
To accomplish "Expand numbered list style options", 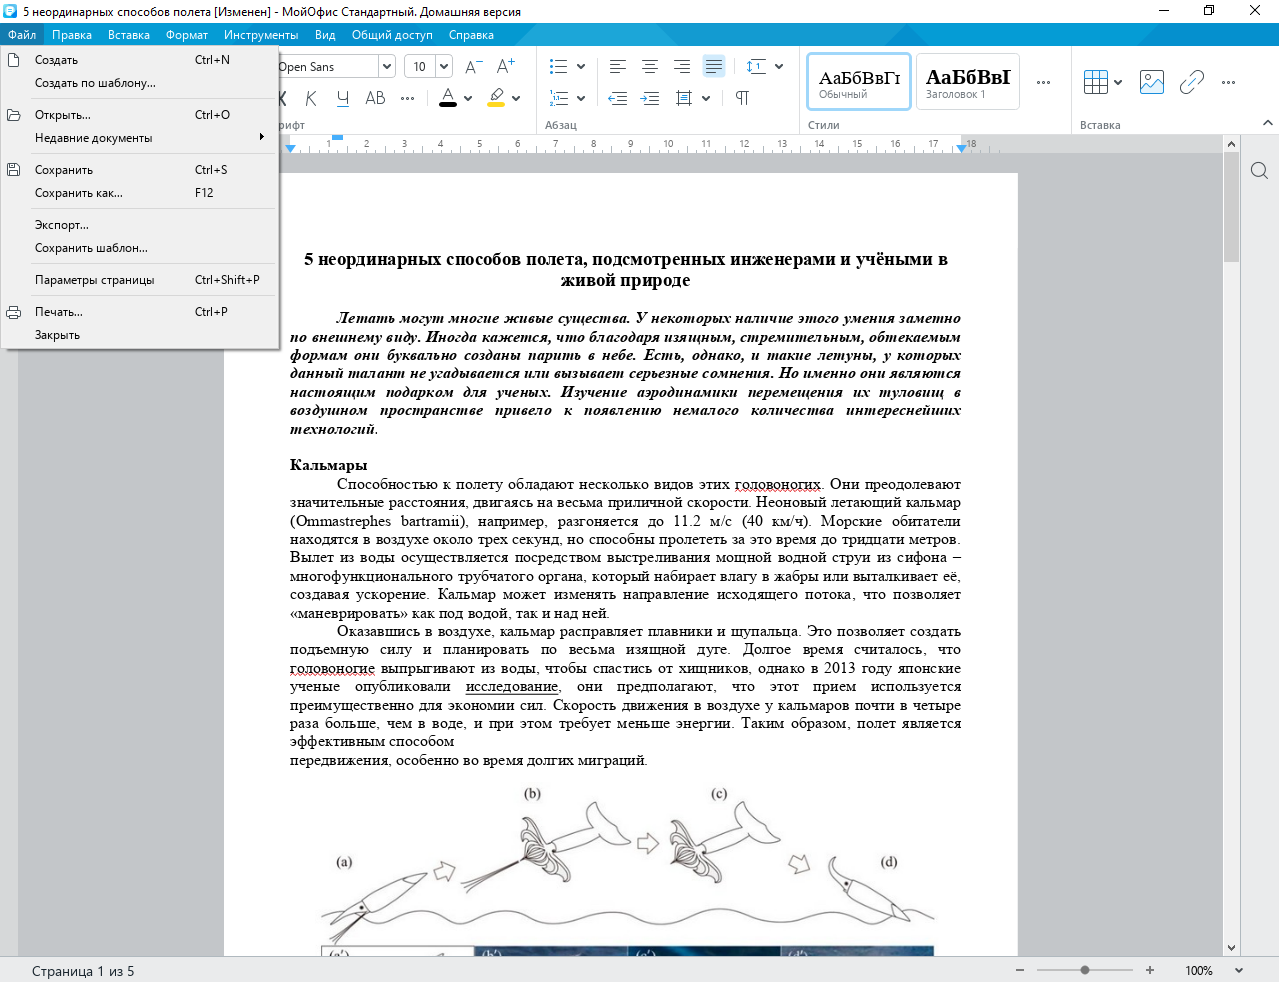I will [581, 98].
